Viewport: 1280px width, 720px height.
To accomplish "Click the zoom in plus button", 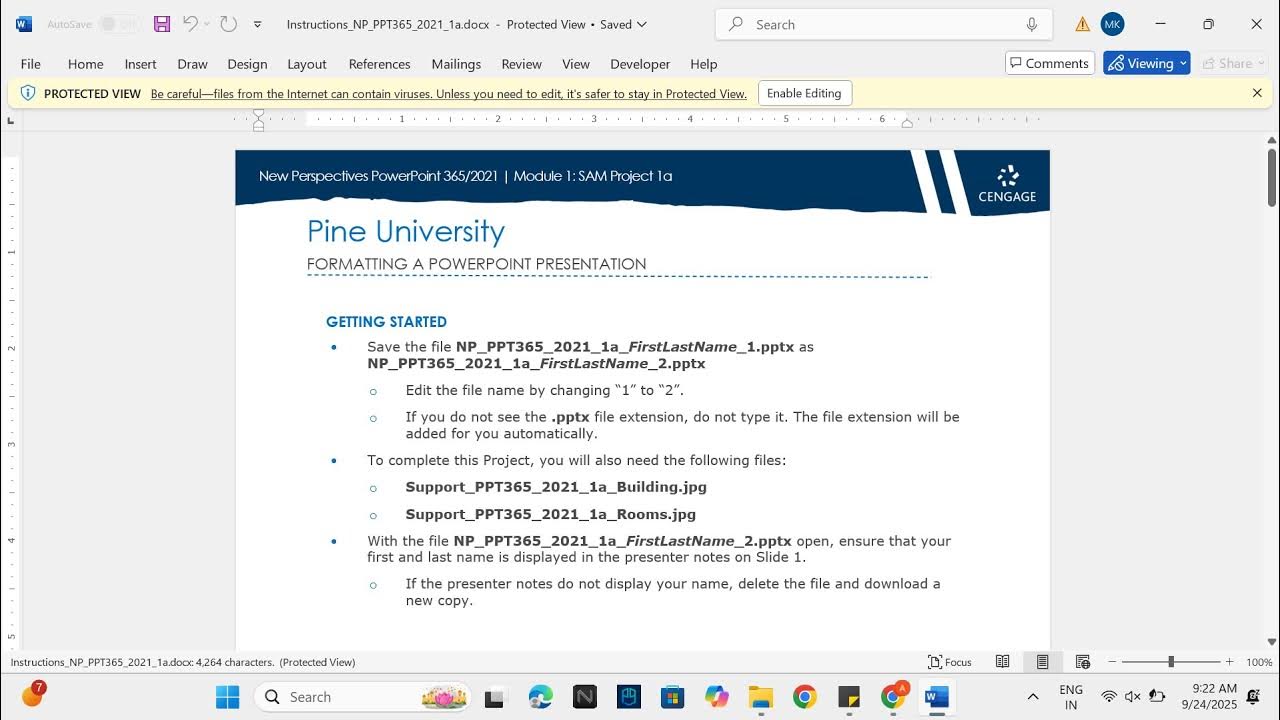I will point(1229,662).
